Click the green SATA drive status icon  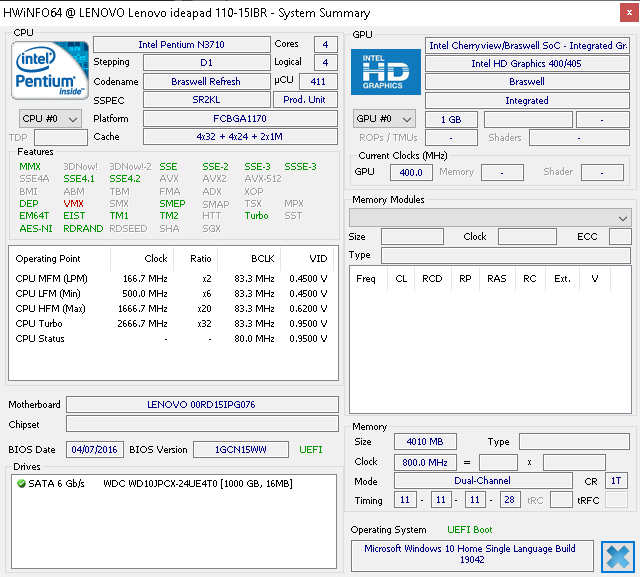click(x=21, y=484)
